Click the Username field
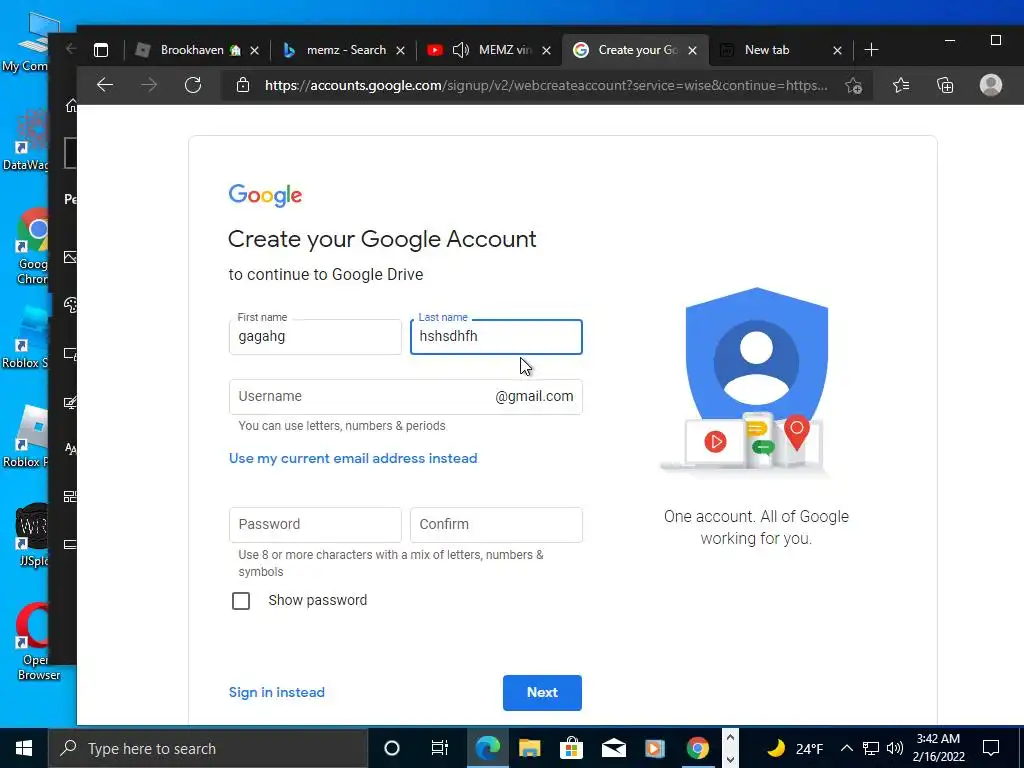 click(406, 396)
